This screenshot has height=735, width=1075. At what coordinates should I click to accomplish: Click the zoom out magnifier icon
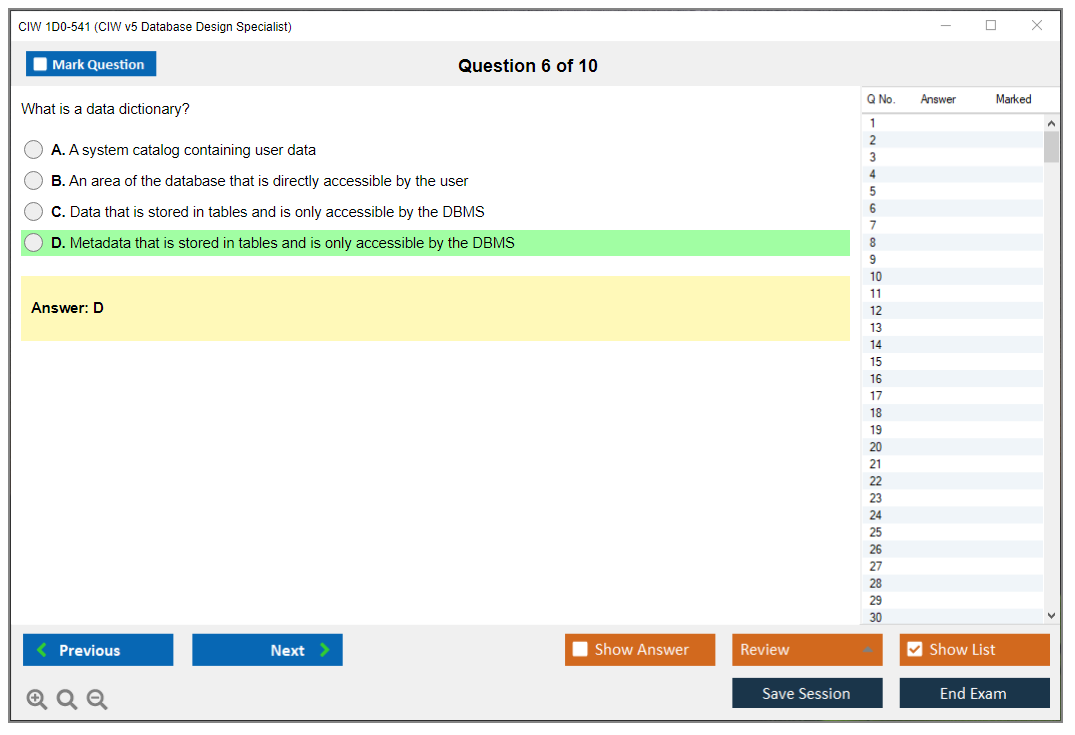[x=97, y=700]
